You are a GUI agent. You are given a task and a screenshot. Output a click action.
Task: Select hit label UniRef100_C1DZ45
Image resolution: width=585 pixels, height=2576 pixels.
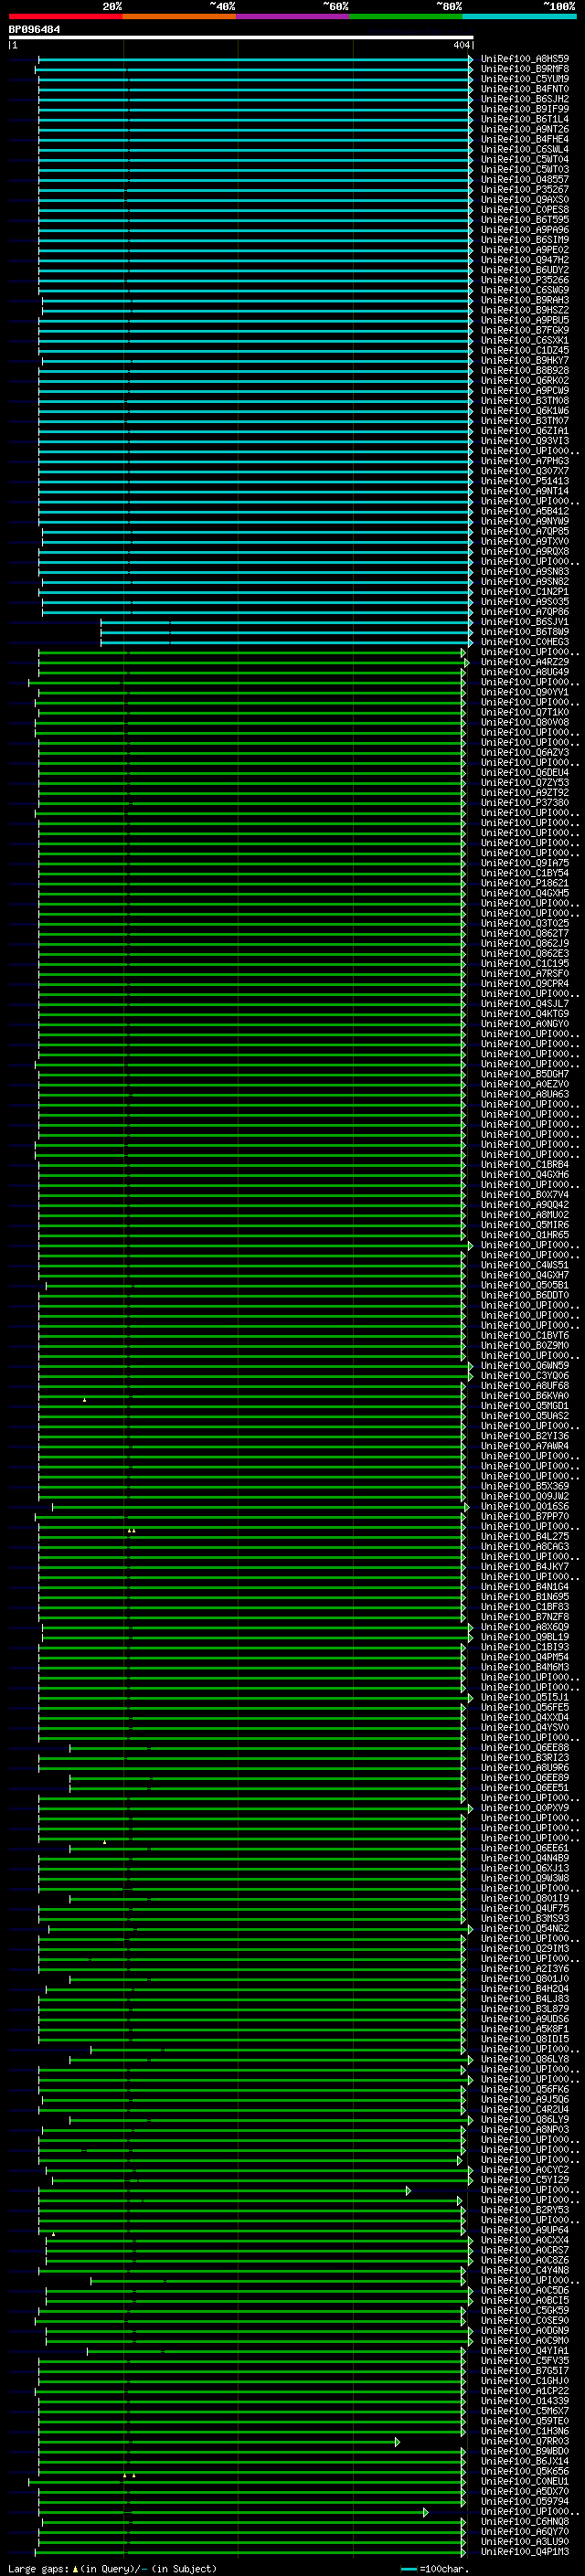(525, 350)
